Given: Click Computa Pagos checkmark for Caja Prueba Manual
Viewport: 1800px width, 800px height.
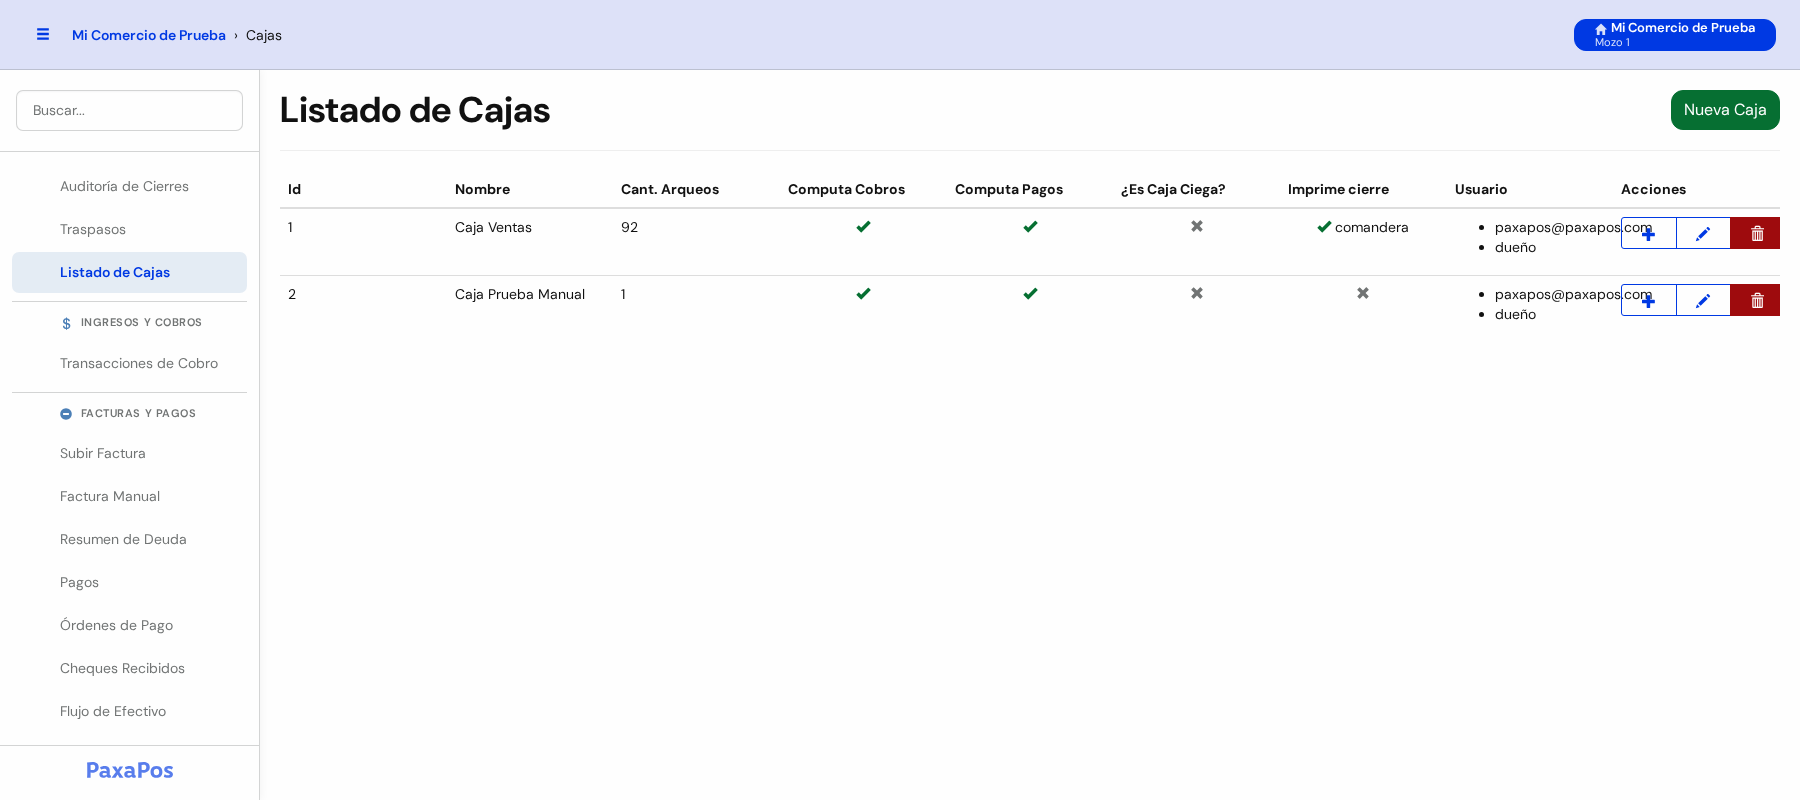Looking at the screenshot, I should point(1030,294).
